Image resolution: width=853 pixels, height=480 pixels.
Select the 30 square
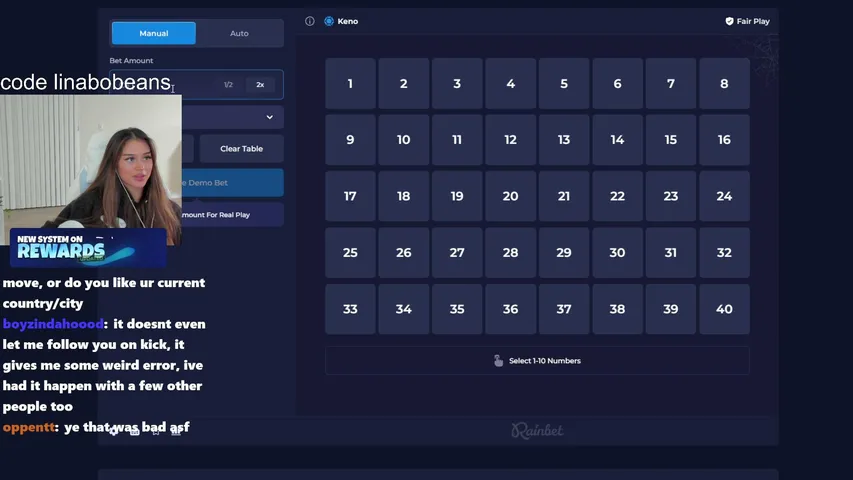[617, 253]
